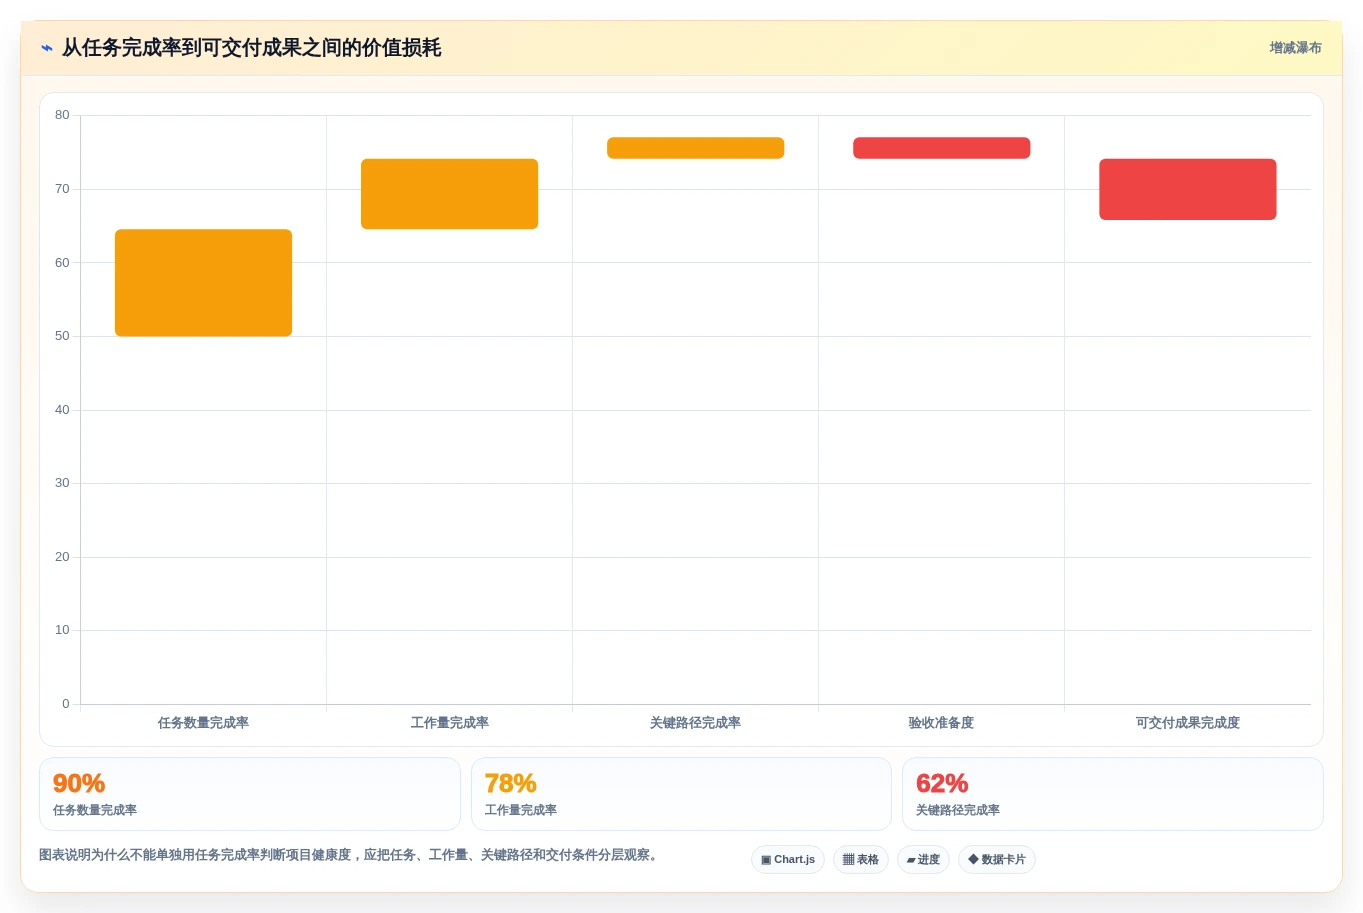1363x913 pixels.
Task: Click the y-axis tick value 80
Action: tap(62, 115)
